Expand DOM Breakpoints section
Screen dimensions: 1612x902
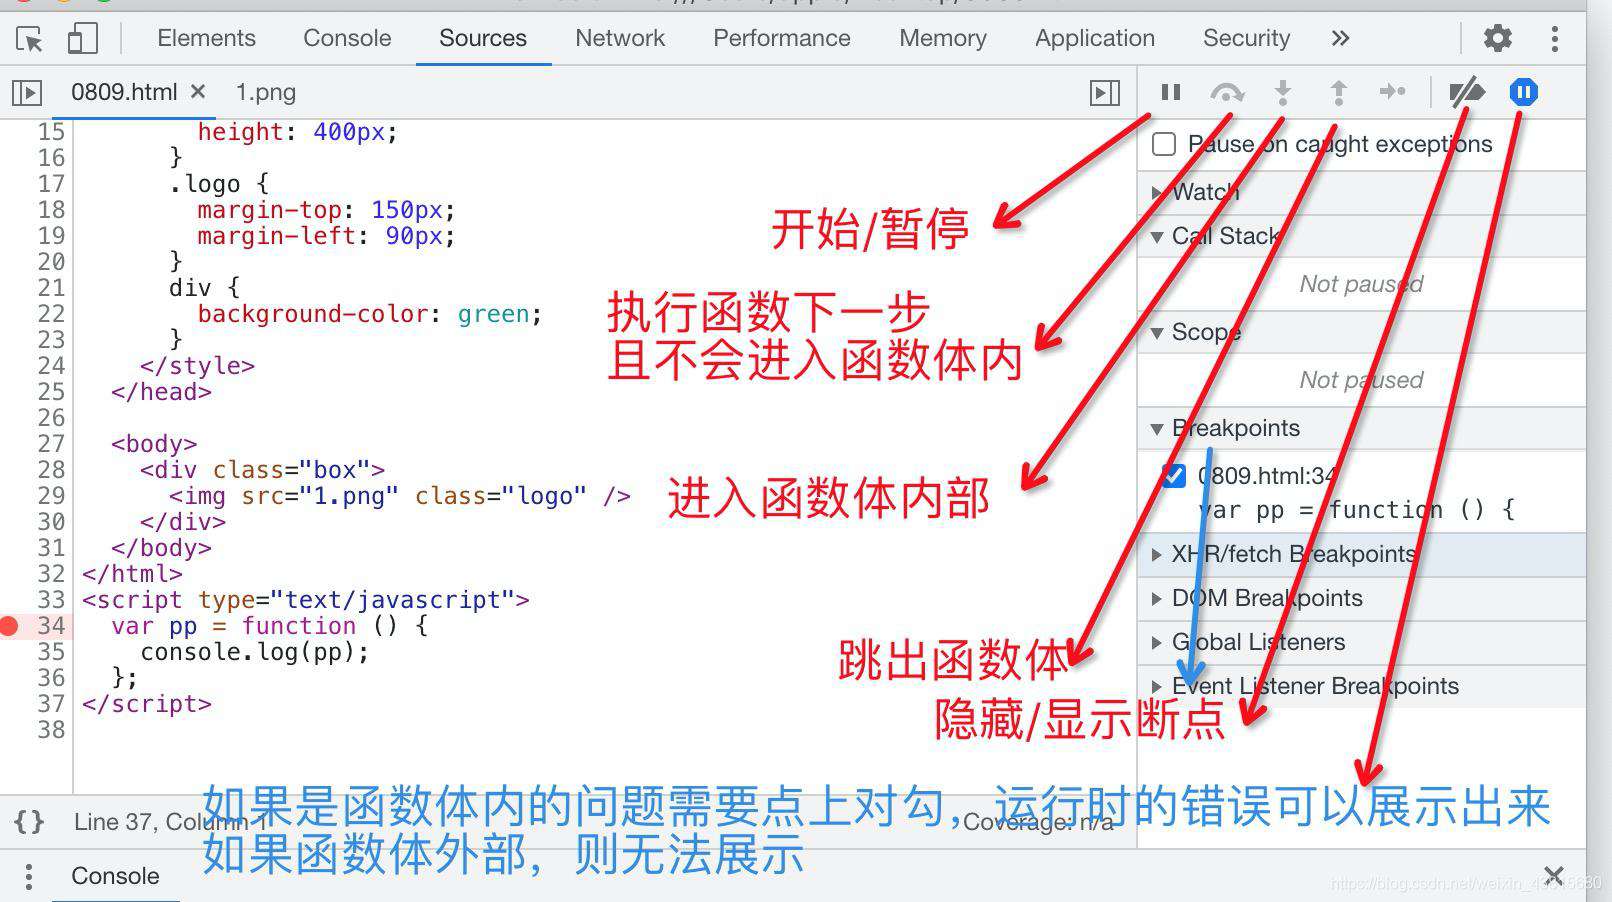[x=1157, y=599]
